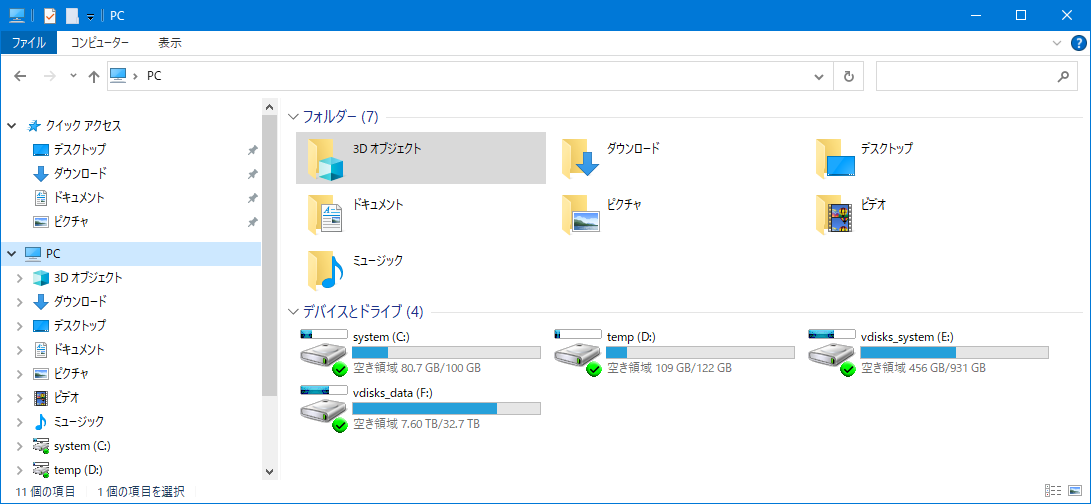Image resolution: width=1091 pixels, height=504 pixels.
Task: Select the temp (D:) drive icon in main pane
Action: (x=578, y=352)
